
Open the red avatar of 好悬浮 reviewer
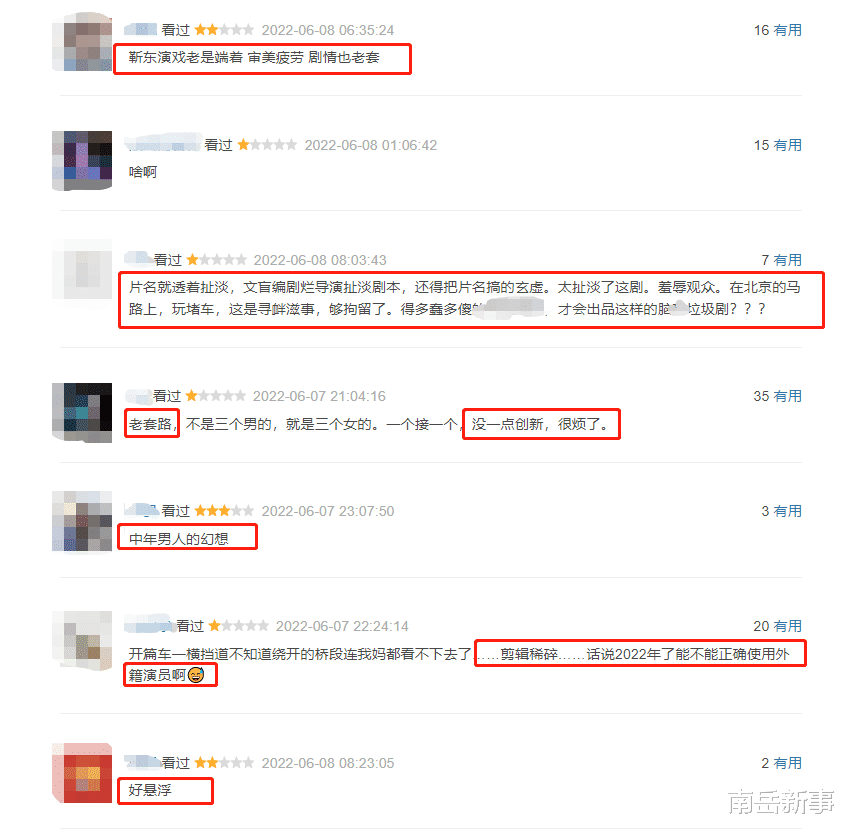point(82,773)
